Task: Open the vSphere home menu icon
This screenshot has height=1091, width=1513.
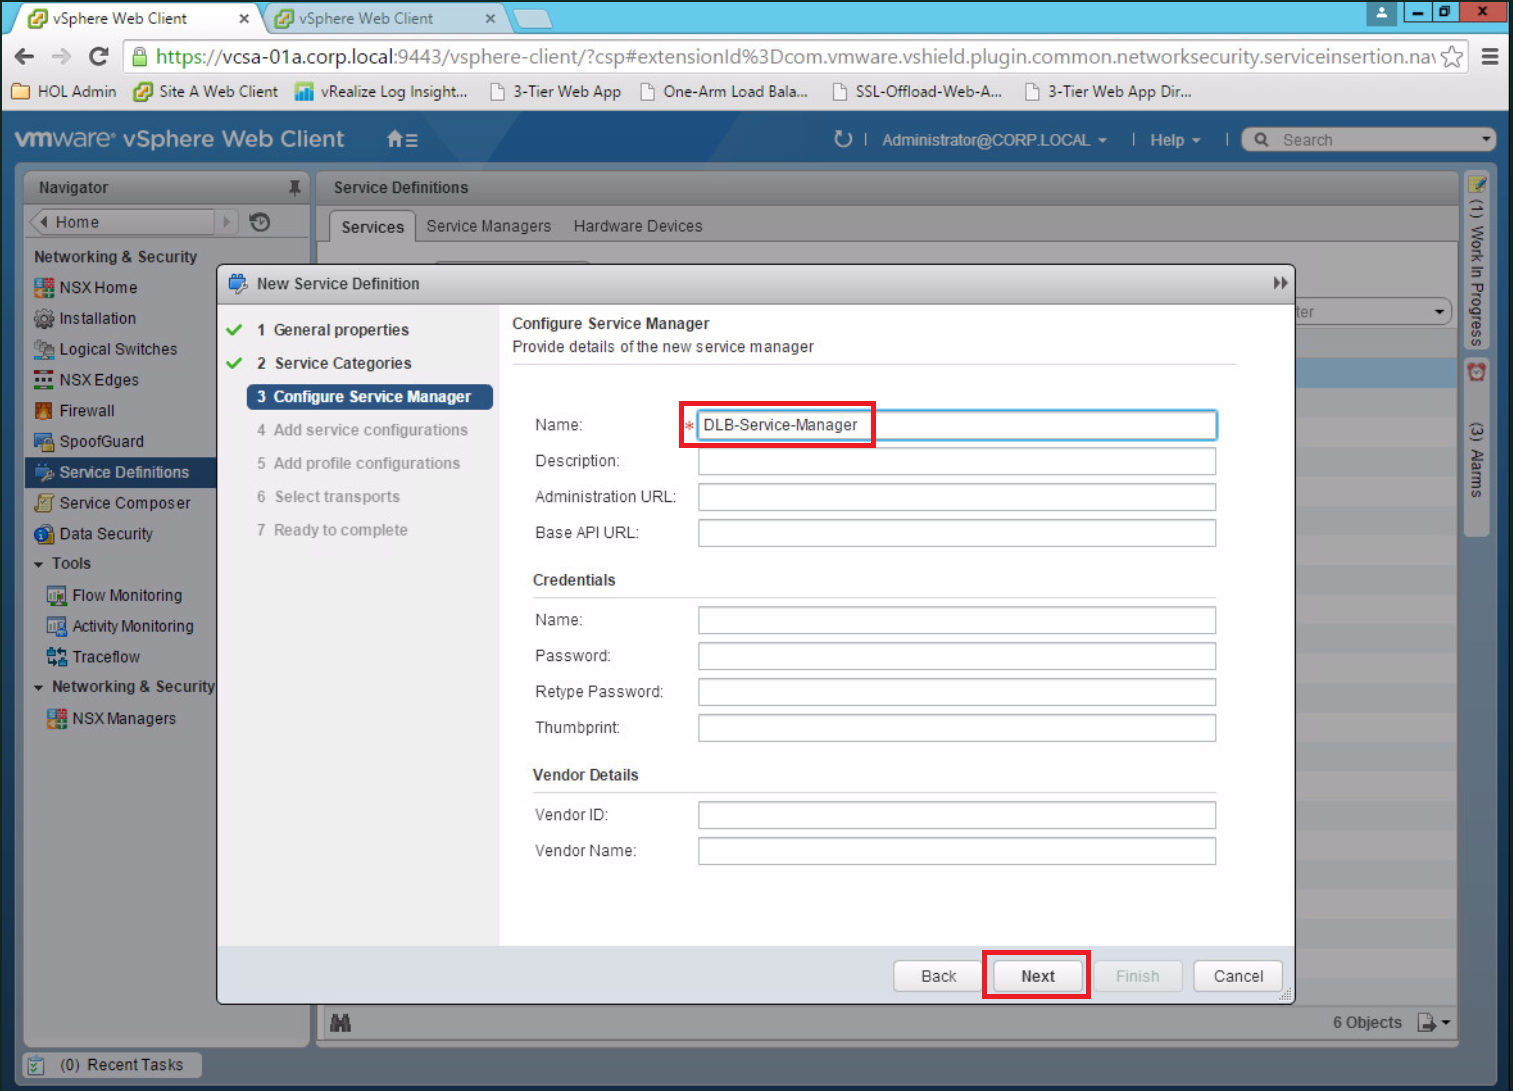Action: point(402,140)
